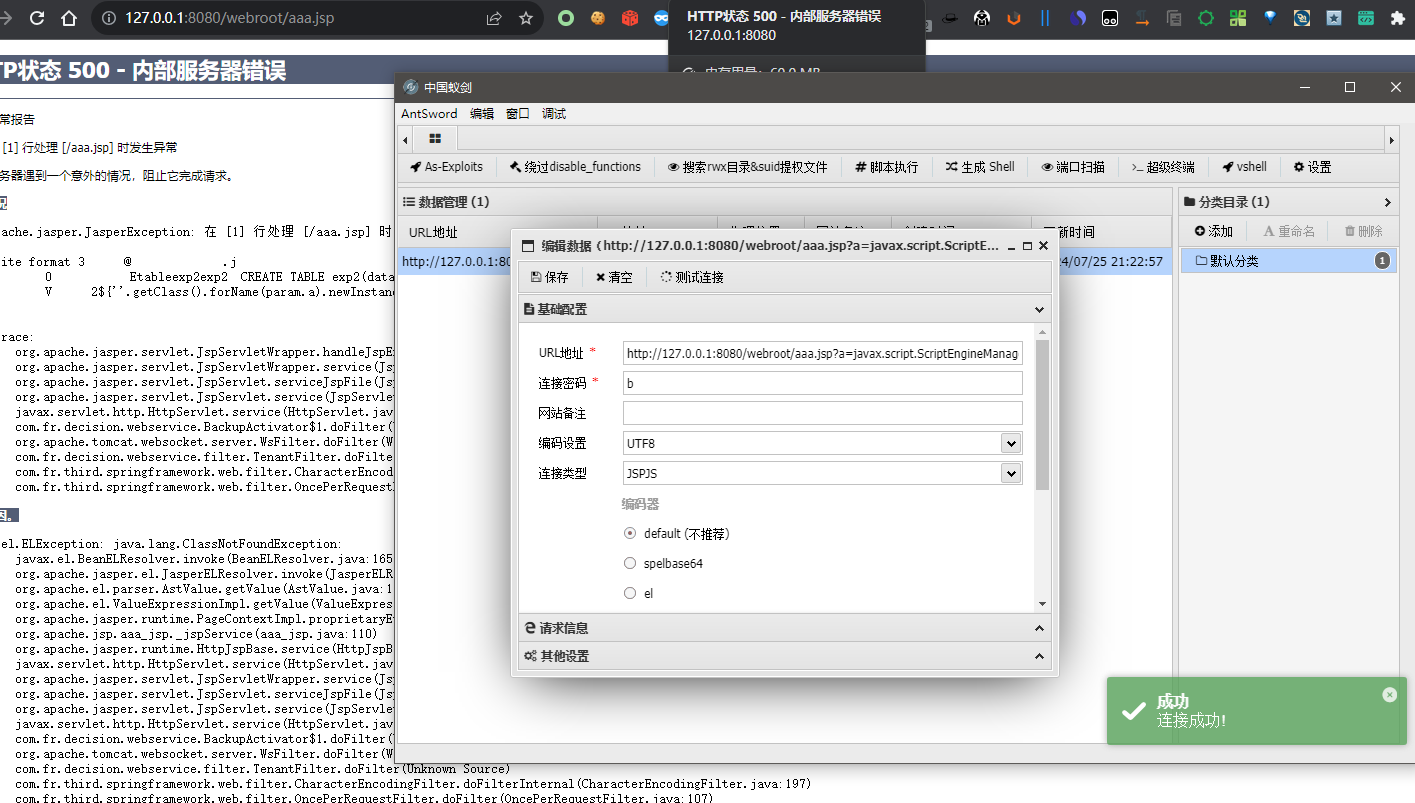Click the code brackets browser extension icon
Viewport: 1415px width, 803px height.
point(1366,18)
